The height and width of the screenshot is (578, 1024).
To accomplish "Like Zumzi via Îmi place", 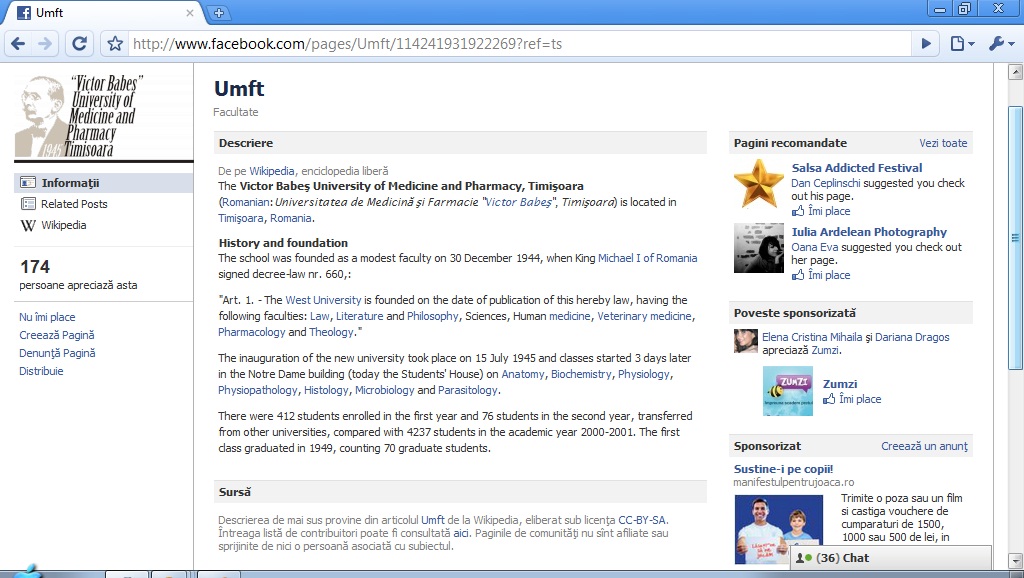I will pos(859,399).
